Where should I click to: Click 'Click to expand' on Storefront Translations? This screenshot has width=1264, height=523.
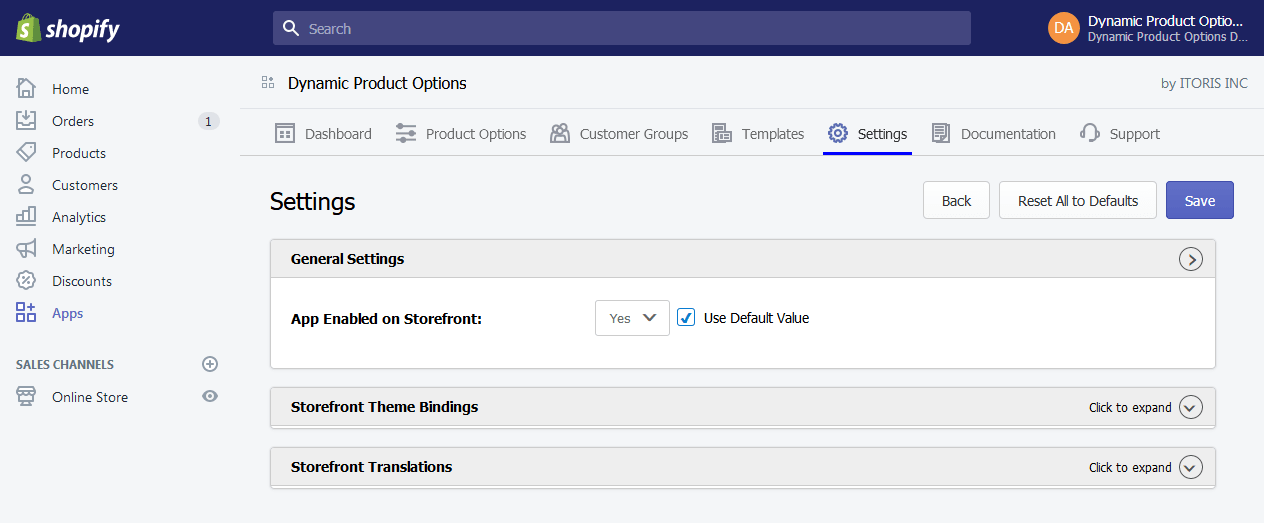[x=1130, y=467]
